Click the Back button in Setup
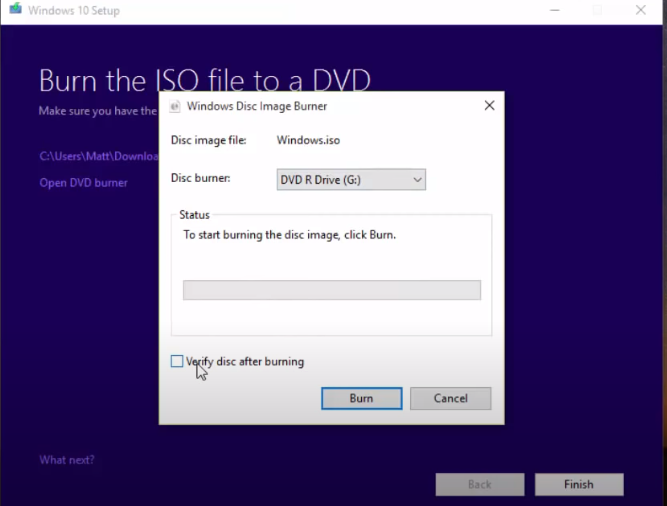The image size is (667, 506). coord(480,484)
